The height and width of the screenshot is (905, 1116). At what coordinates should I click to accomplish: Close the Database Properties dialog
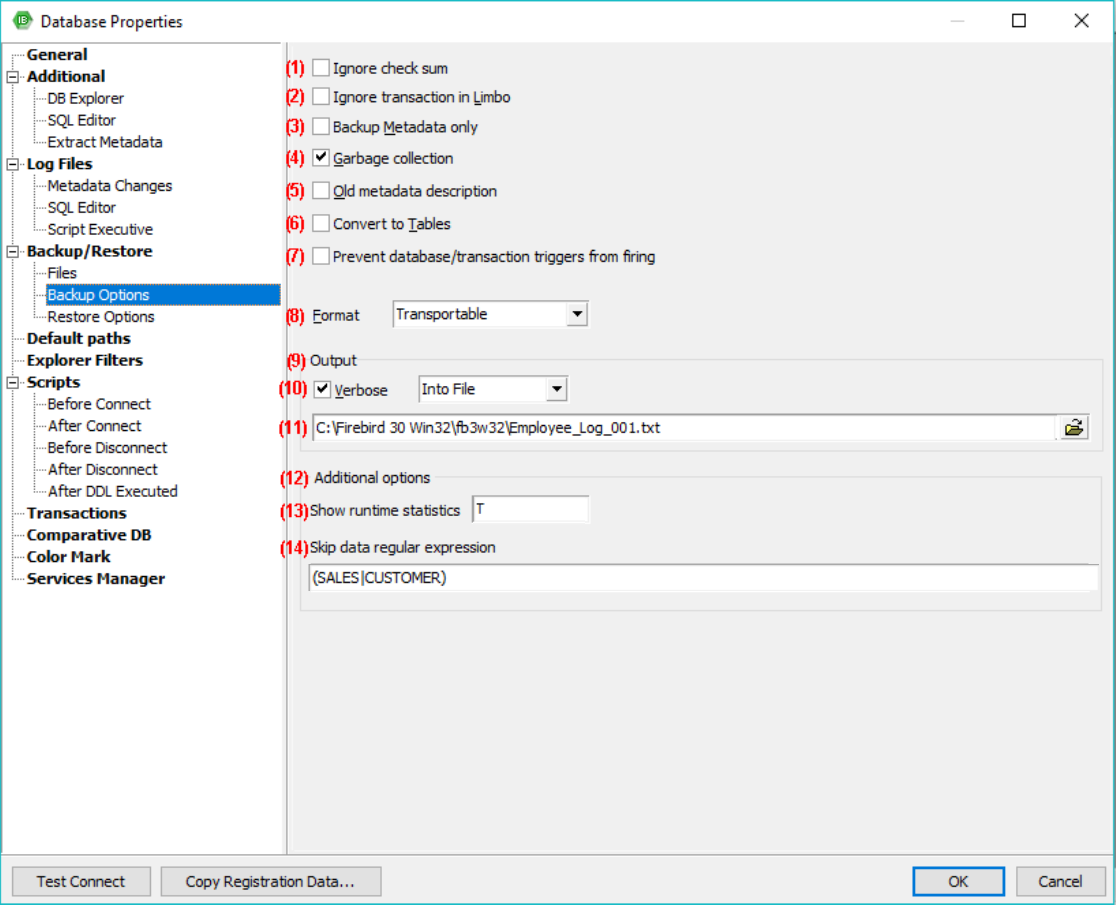(x=1081, y=21)
